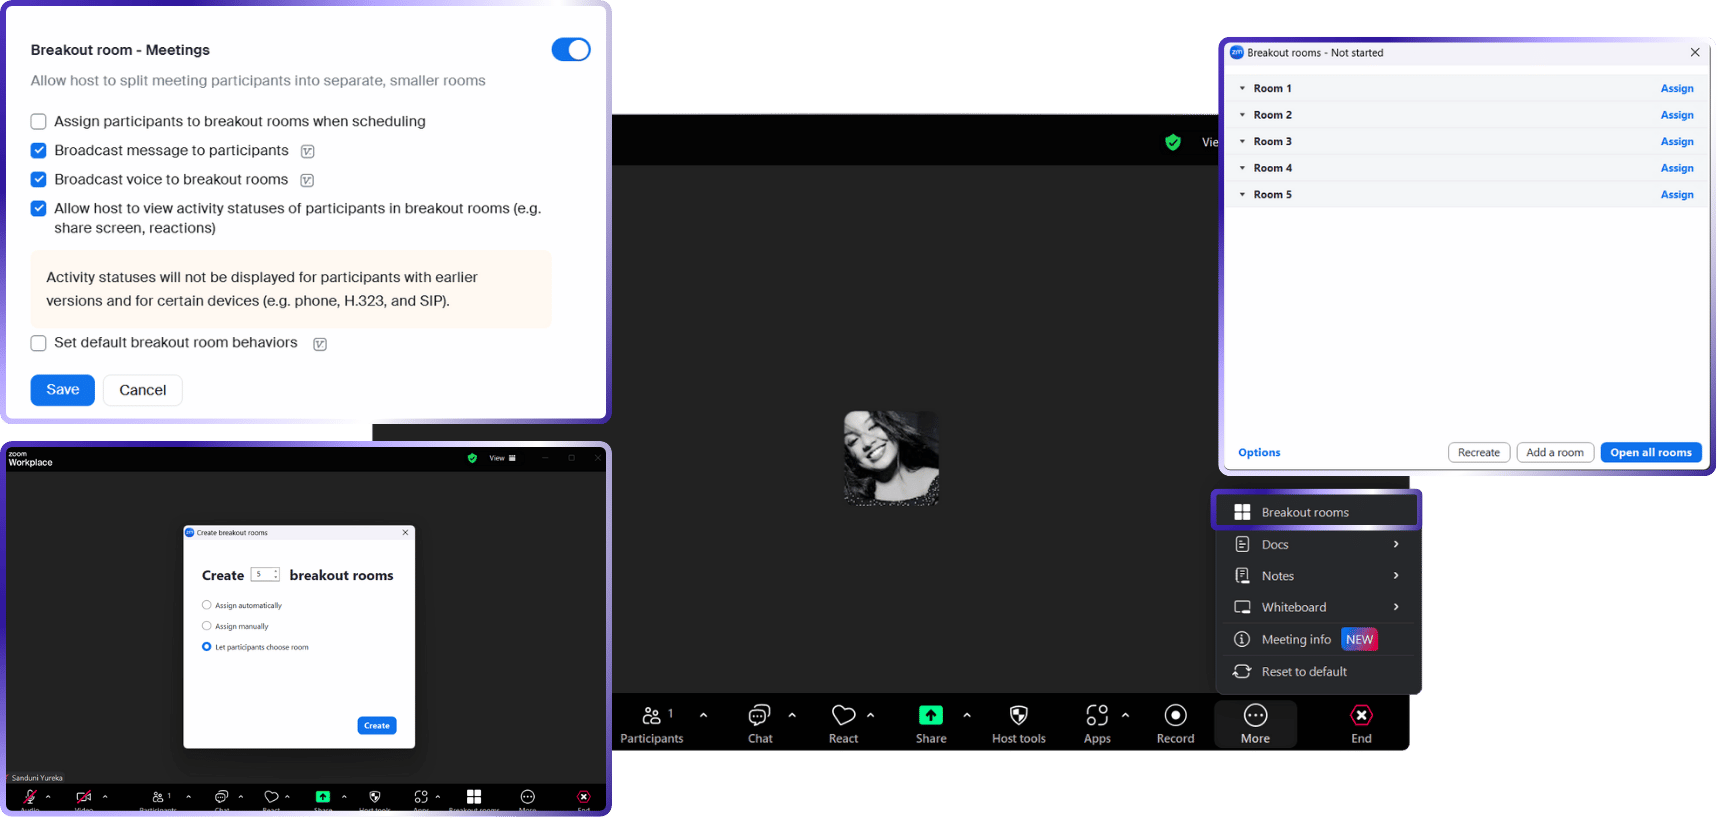Select Breakout rooms from the More menu
The height and width of the screenshot is (818, 1718).
1316,512
